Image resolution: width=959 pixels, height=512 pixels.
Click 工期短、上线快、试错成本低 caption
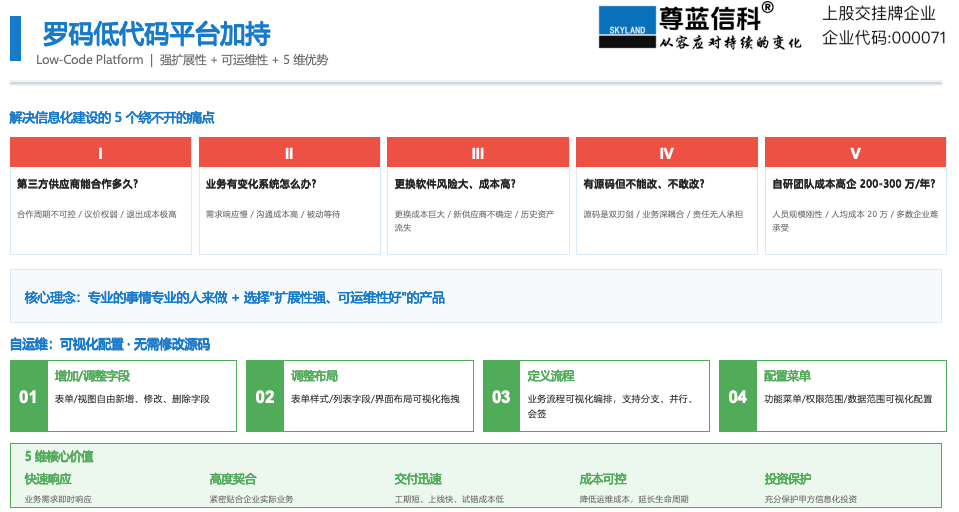[450, 499]
